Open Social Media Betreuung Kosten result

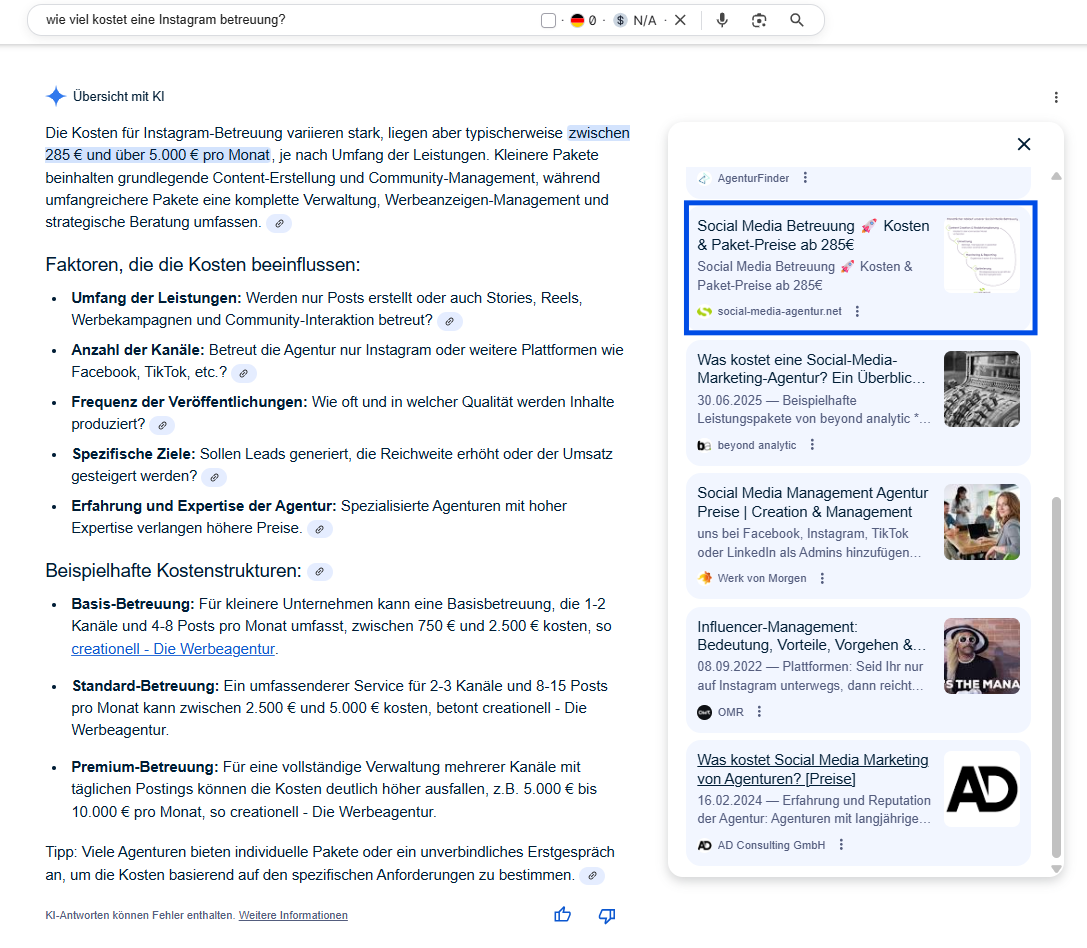pos(813,235)
